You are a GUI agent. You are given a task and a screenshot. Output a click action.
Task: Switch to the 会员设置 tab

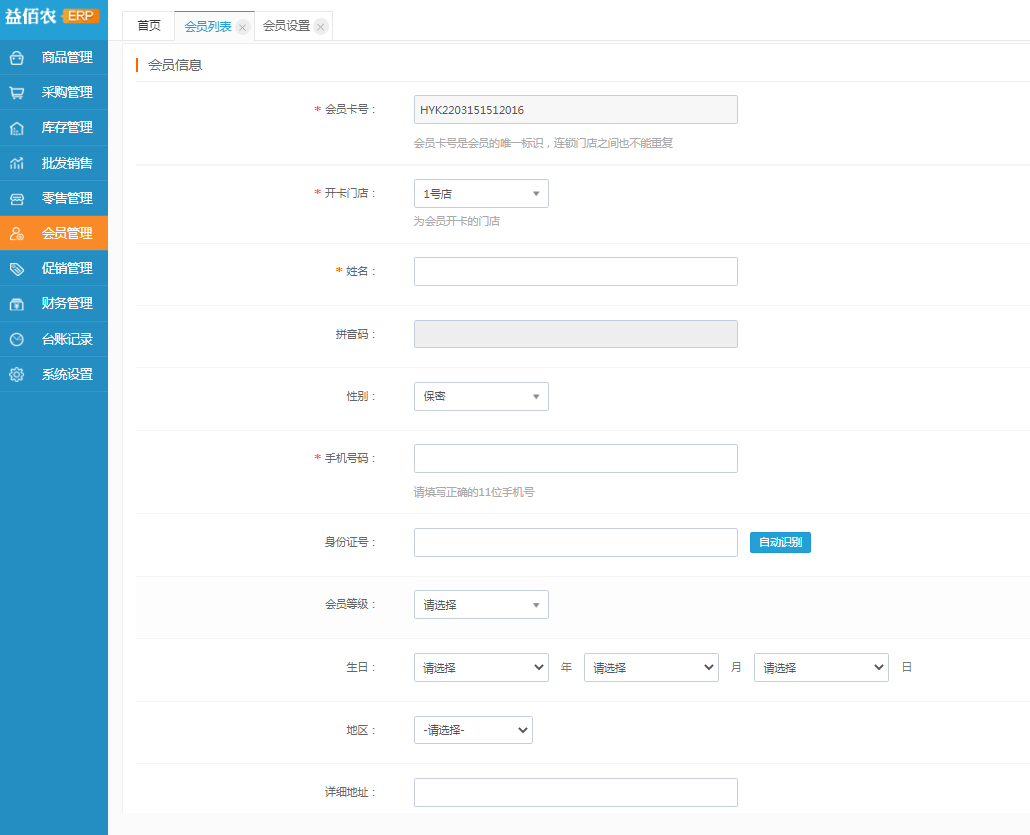(286, 26)
